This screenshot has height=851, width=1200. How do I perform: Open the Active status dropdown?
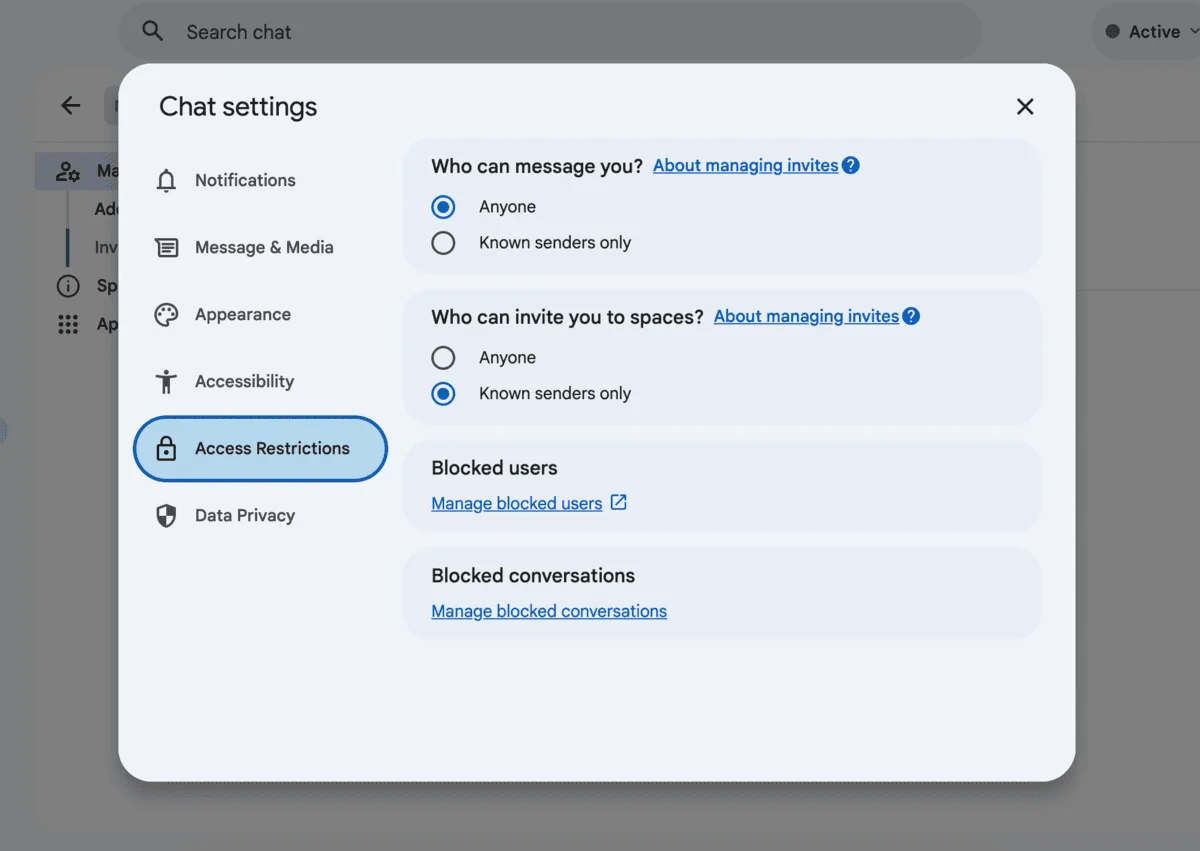coord(1155,31)
